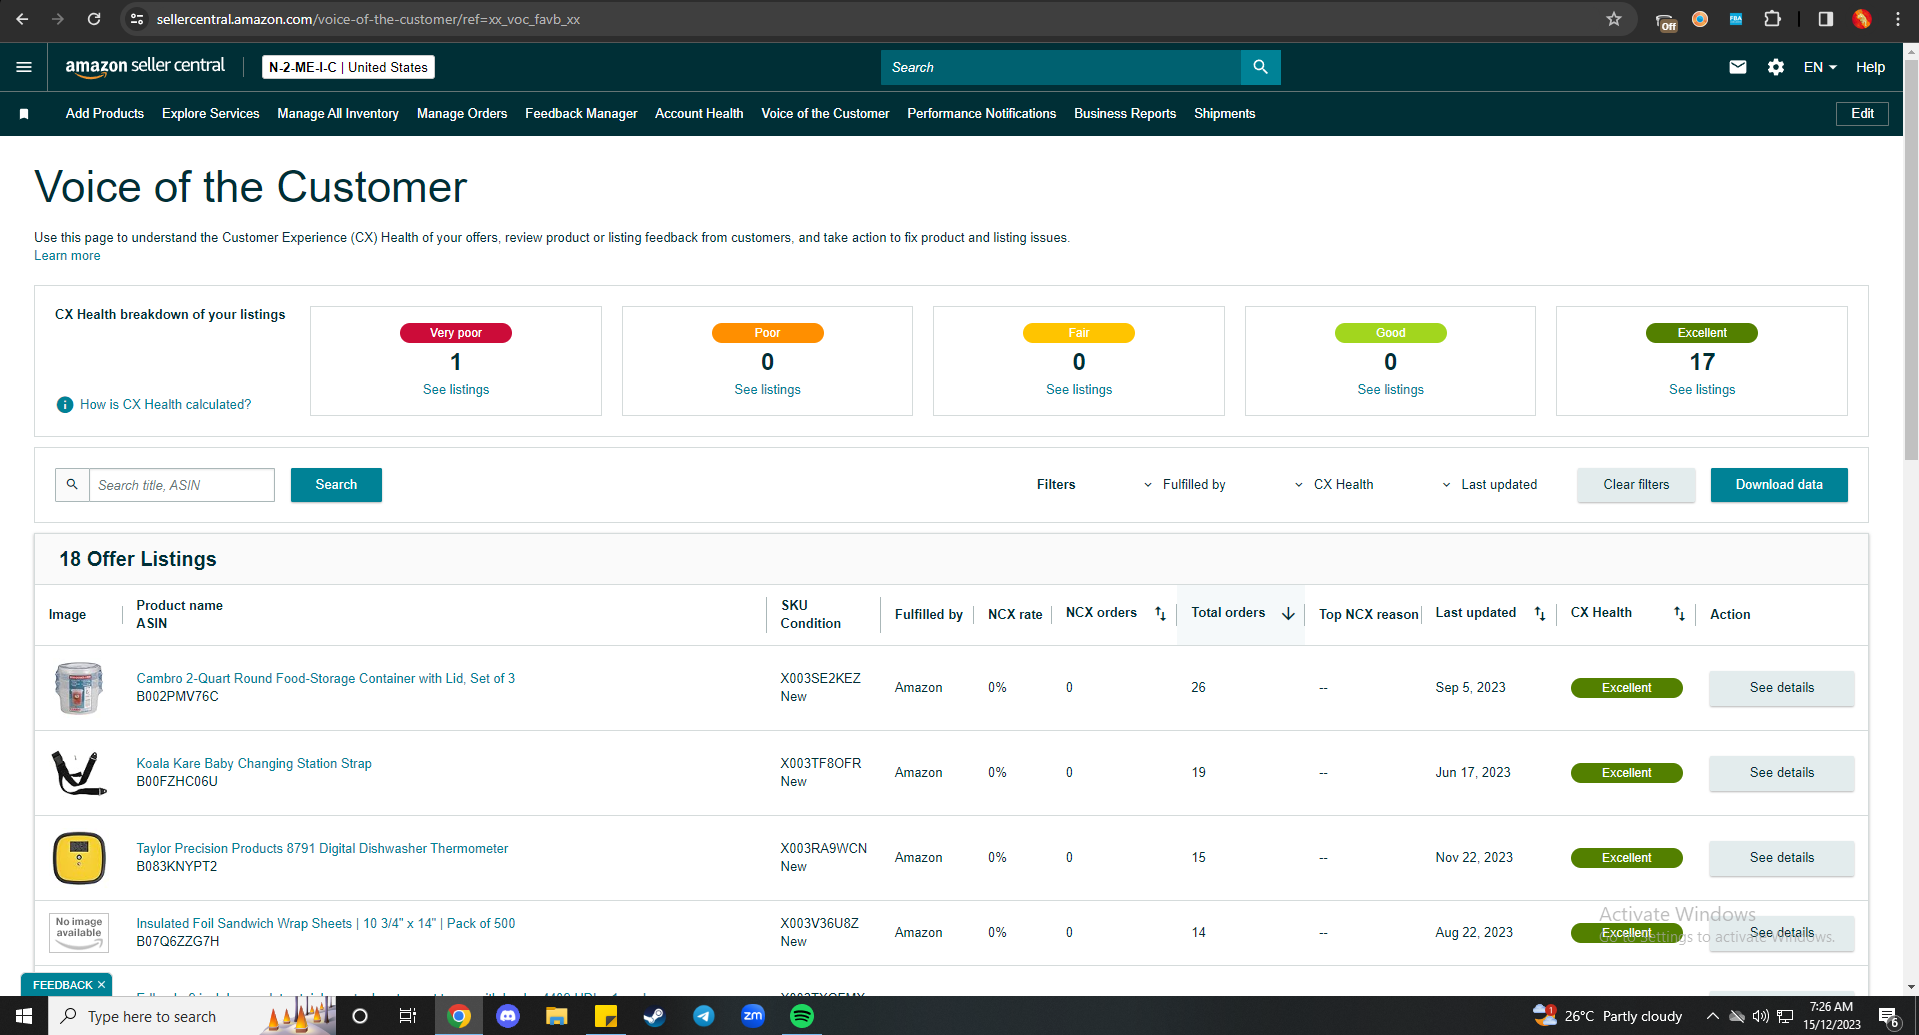Reload the browser page

pos(94,19)
